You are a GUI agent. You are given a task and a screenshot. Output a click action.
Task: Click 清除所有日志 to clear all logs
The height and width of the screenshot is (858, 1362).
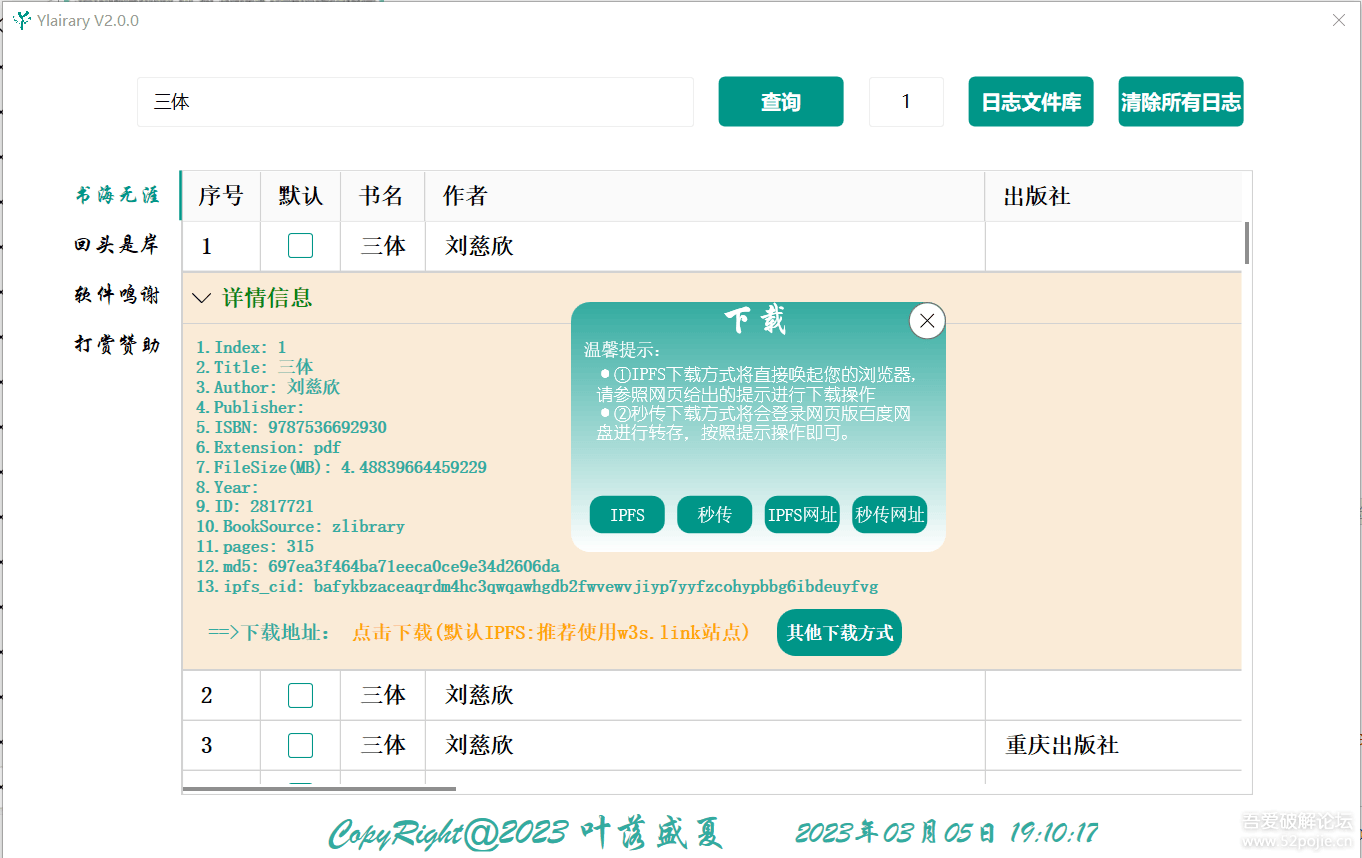1181,101
